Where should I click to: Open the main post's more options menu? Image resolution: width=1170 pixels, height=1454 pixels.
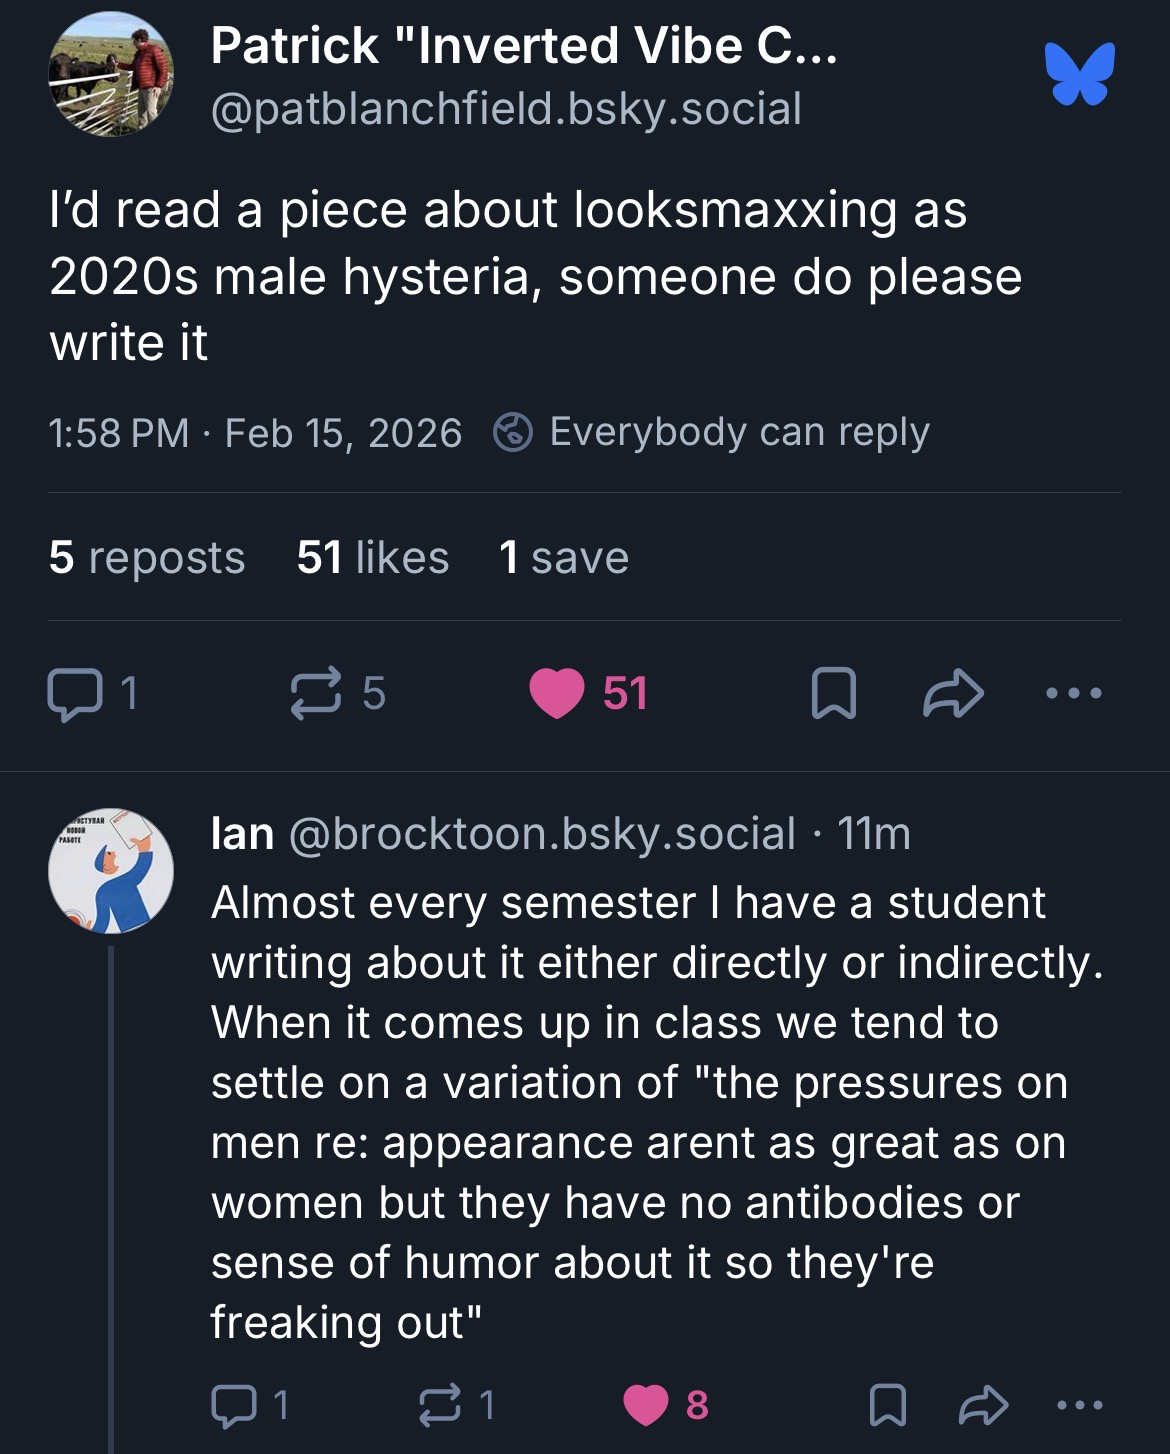coord(1073,693)
